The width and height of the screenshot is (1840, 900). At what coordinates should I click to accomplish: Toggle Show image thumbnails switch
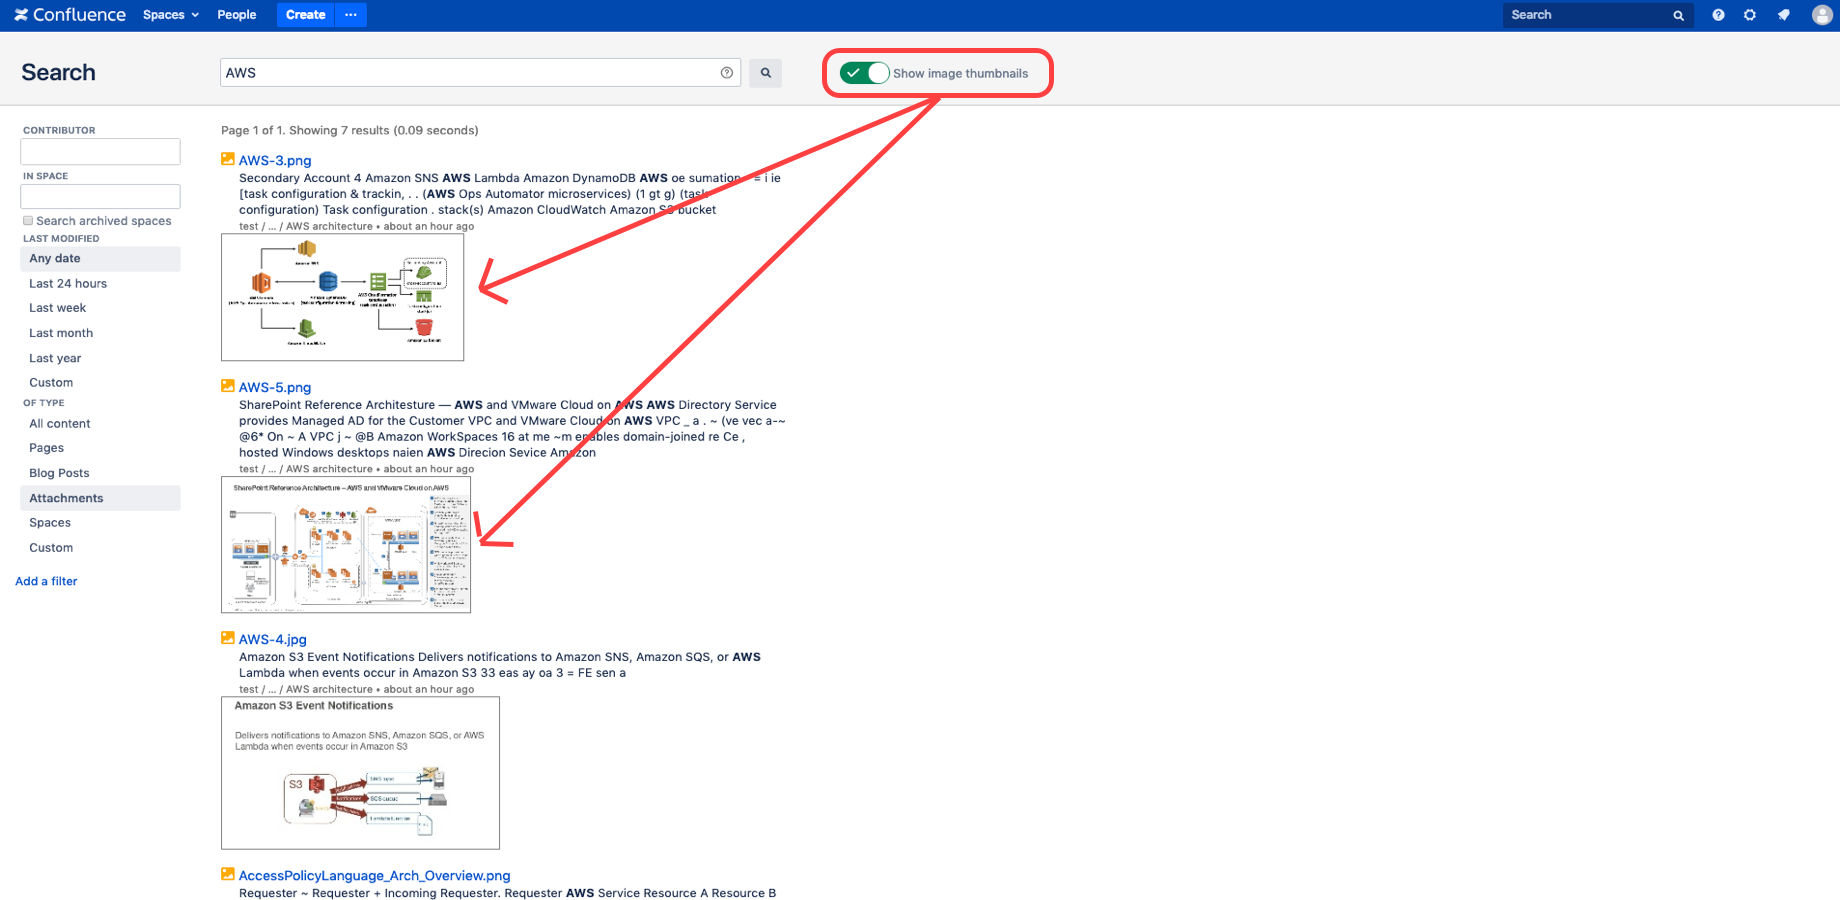[864, 73]
